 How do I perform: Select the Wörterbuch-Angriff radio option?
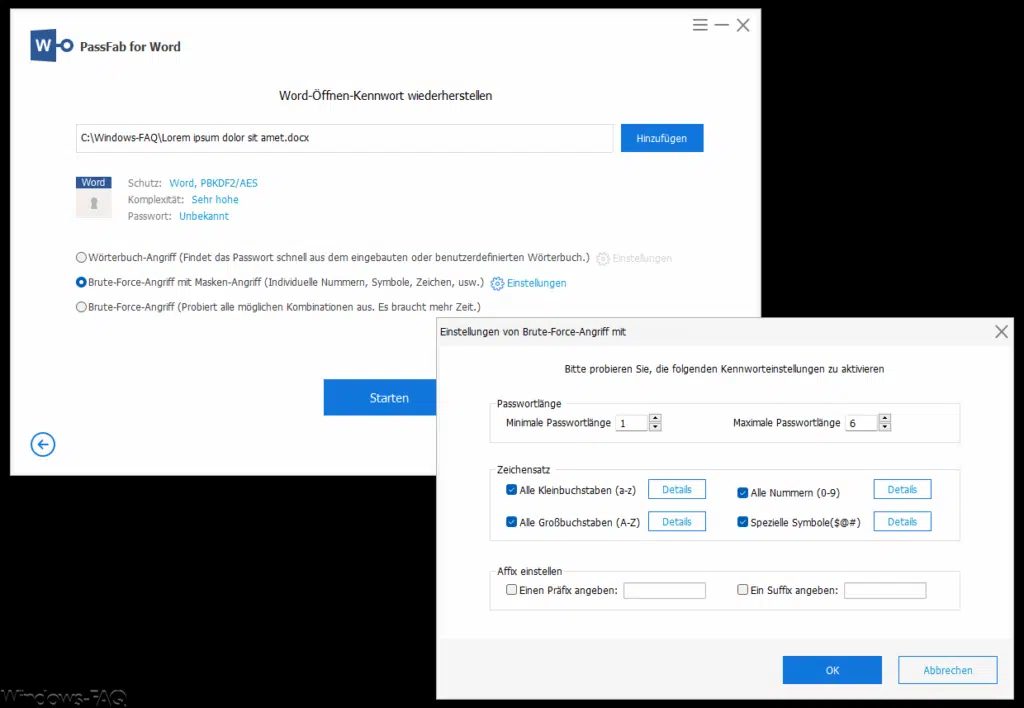point(82,258)
